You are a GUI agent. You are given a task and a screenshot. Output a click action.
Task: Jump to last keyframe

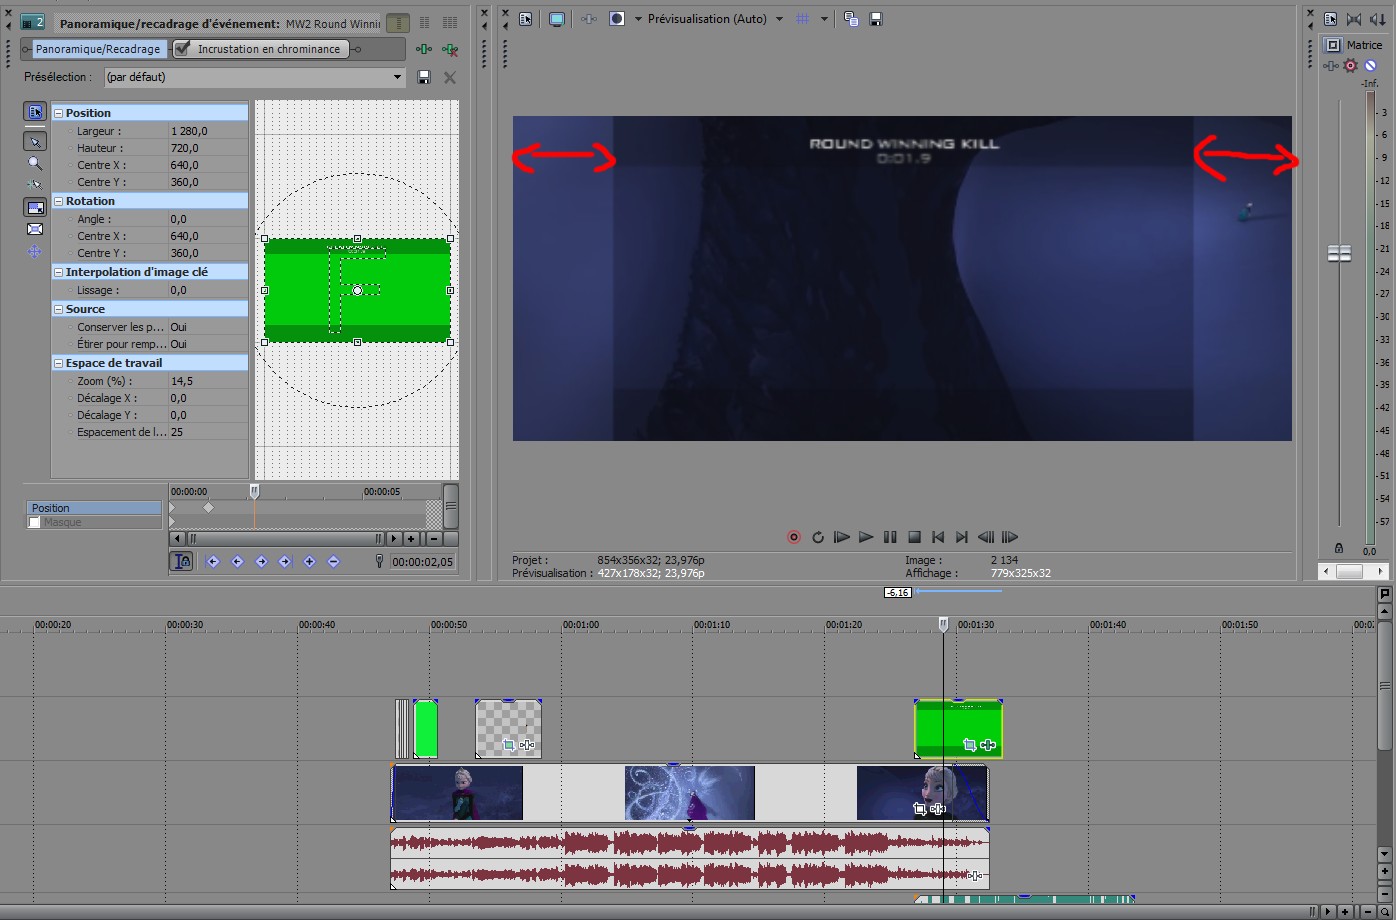285,562
